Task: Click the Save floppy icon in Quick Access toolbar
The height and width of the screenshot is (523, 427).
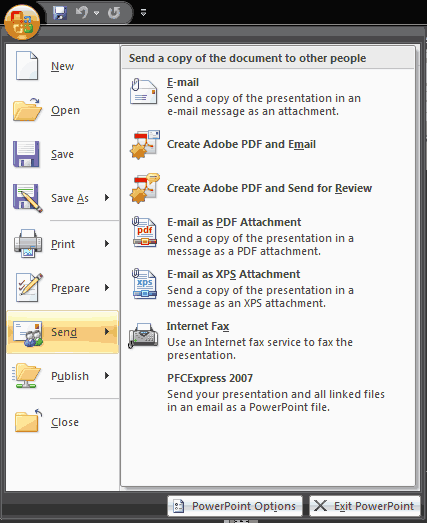Action: click(x=60, y=13)
